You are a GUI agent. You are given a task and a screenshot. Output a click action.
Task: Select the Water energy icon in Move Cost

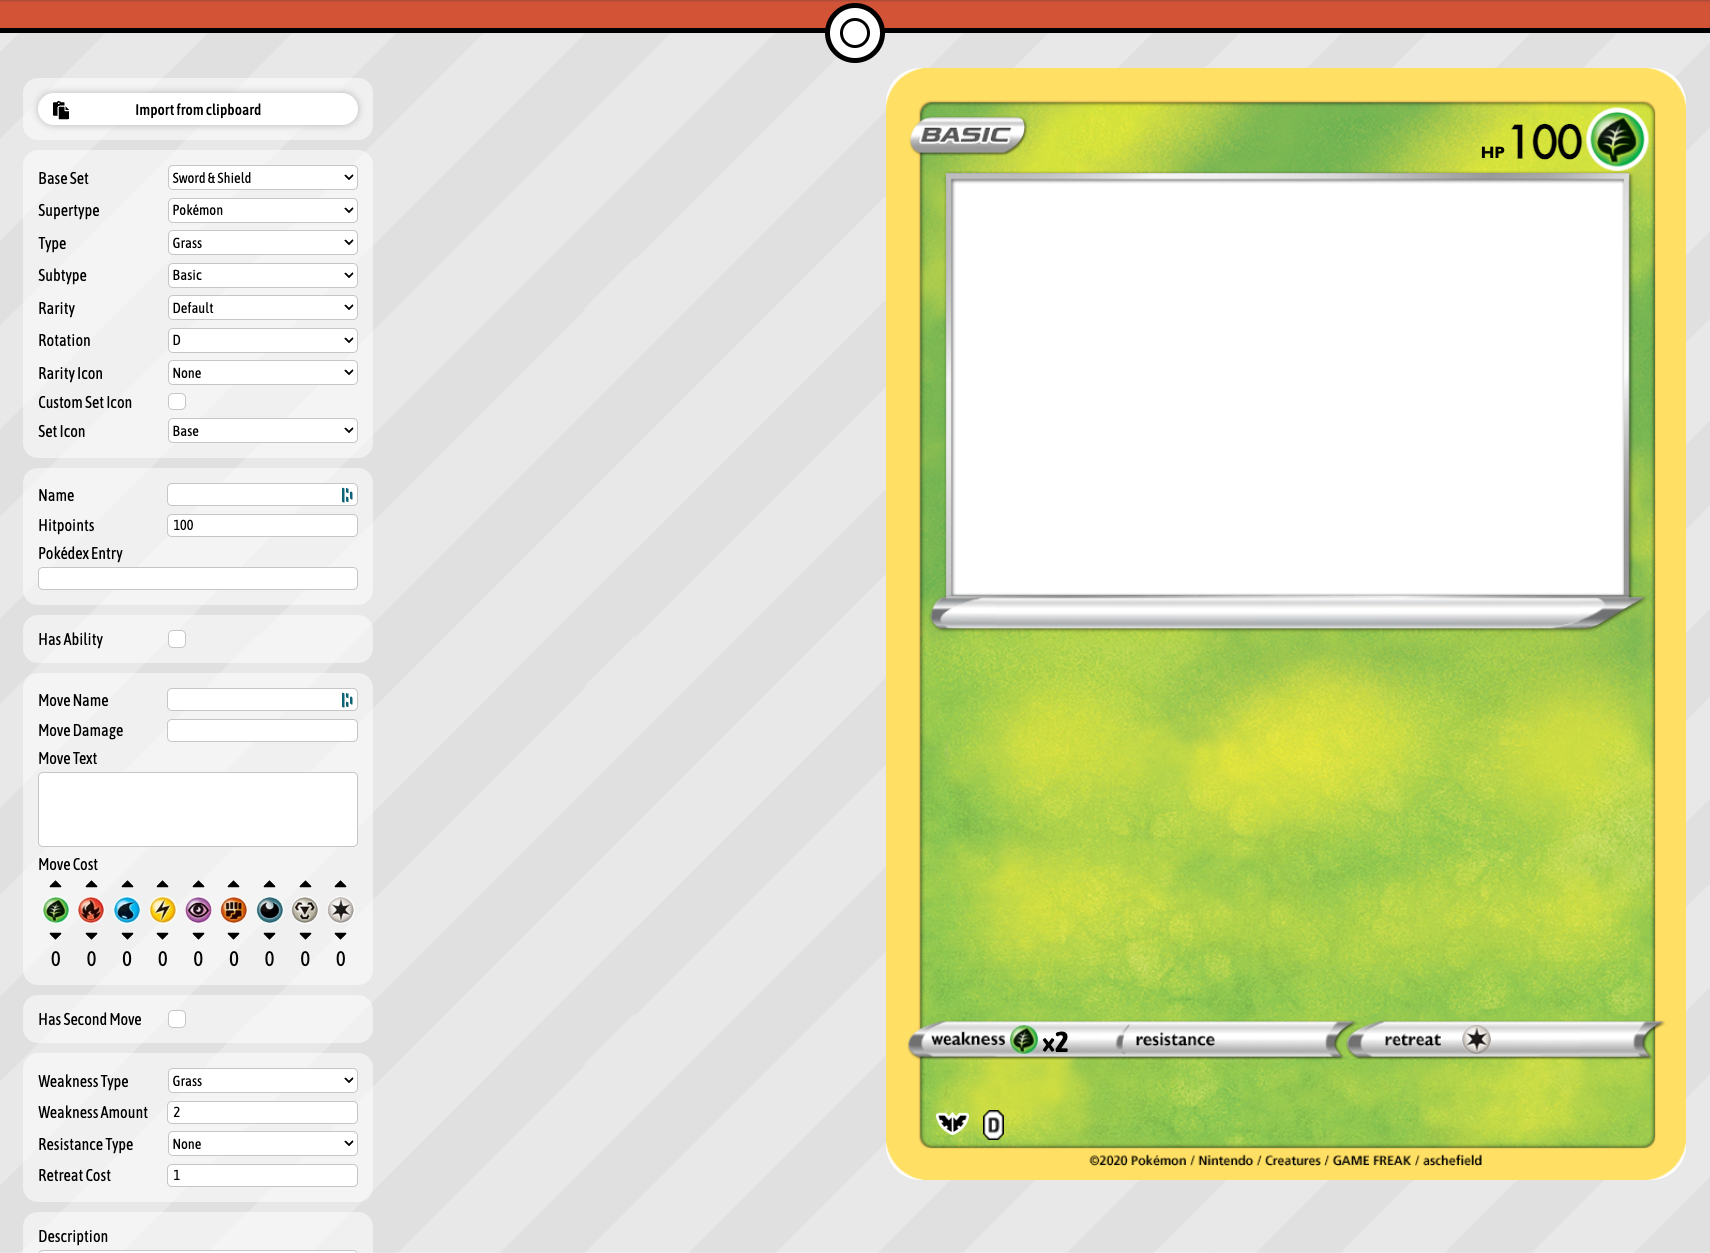pos(127,910)
